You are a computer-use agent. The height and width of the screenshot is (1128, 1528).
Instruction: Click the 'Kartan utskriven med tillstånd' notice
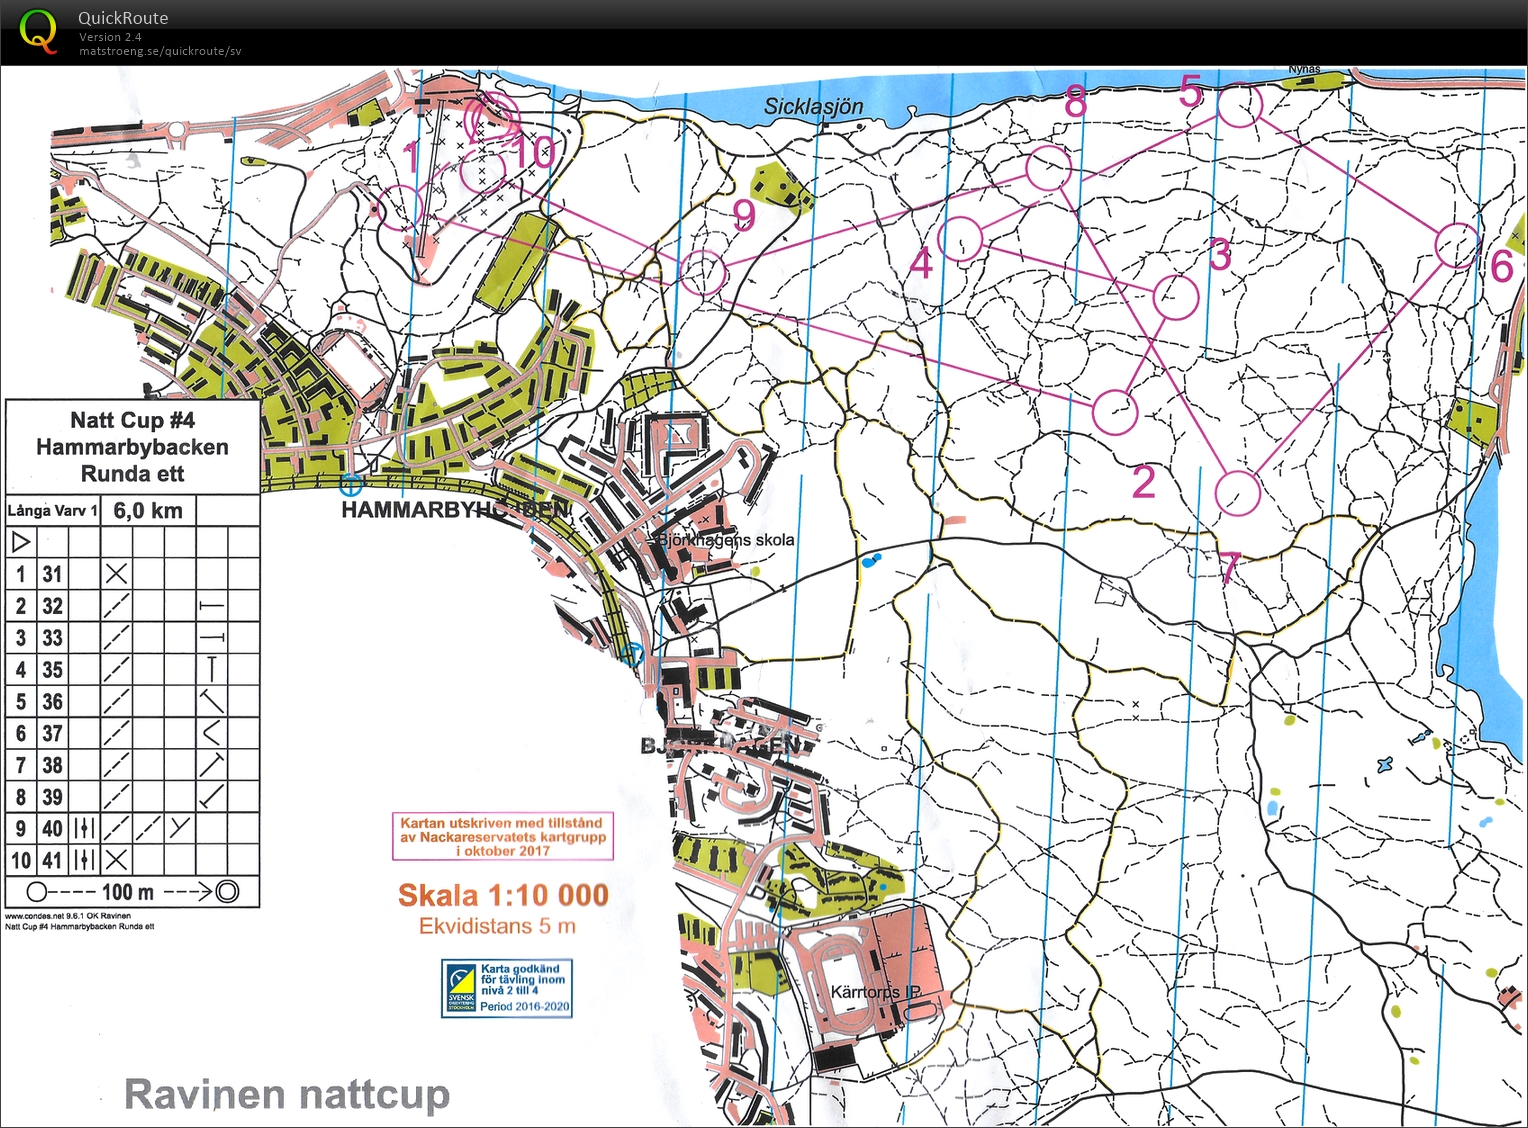[x=503, y=836]
